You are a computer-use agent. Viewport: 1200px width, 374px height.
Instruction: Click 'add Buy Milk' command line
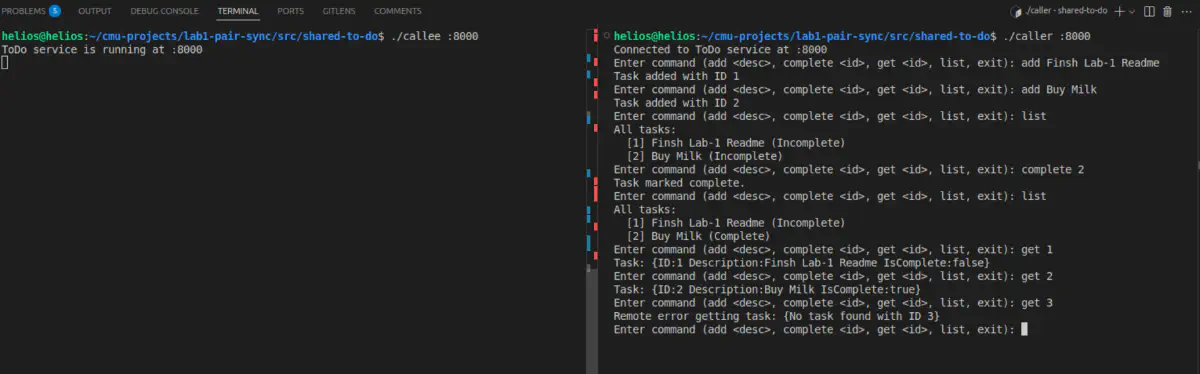coord(1059,89)
